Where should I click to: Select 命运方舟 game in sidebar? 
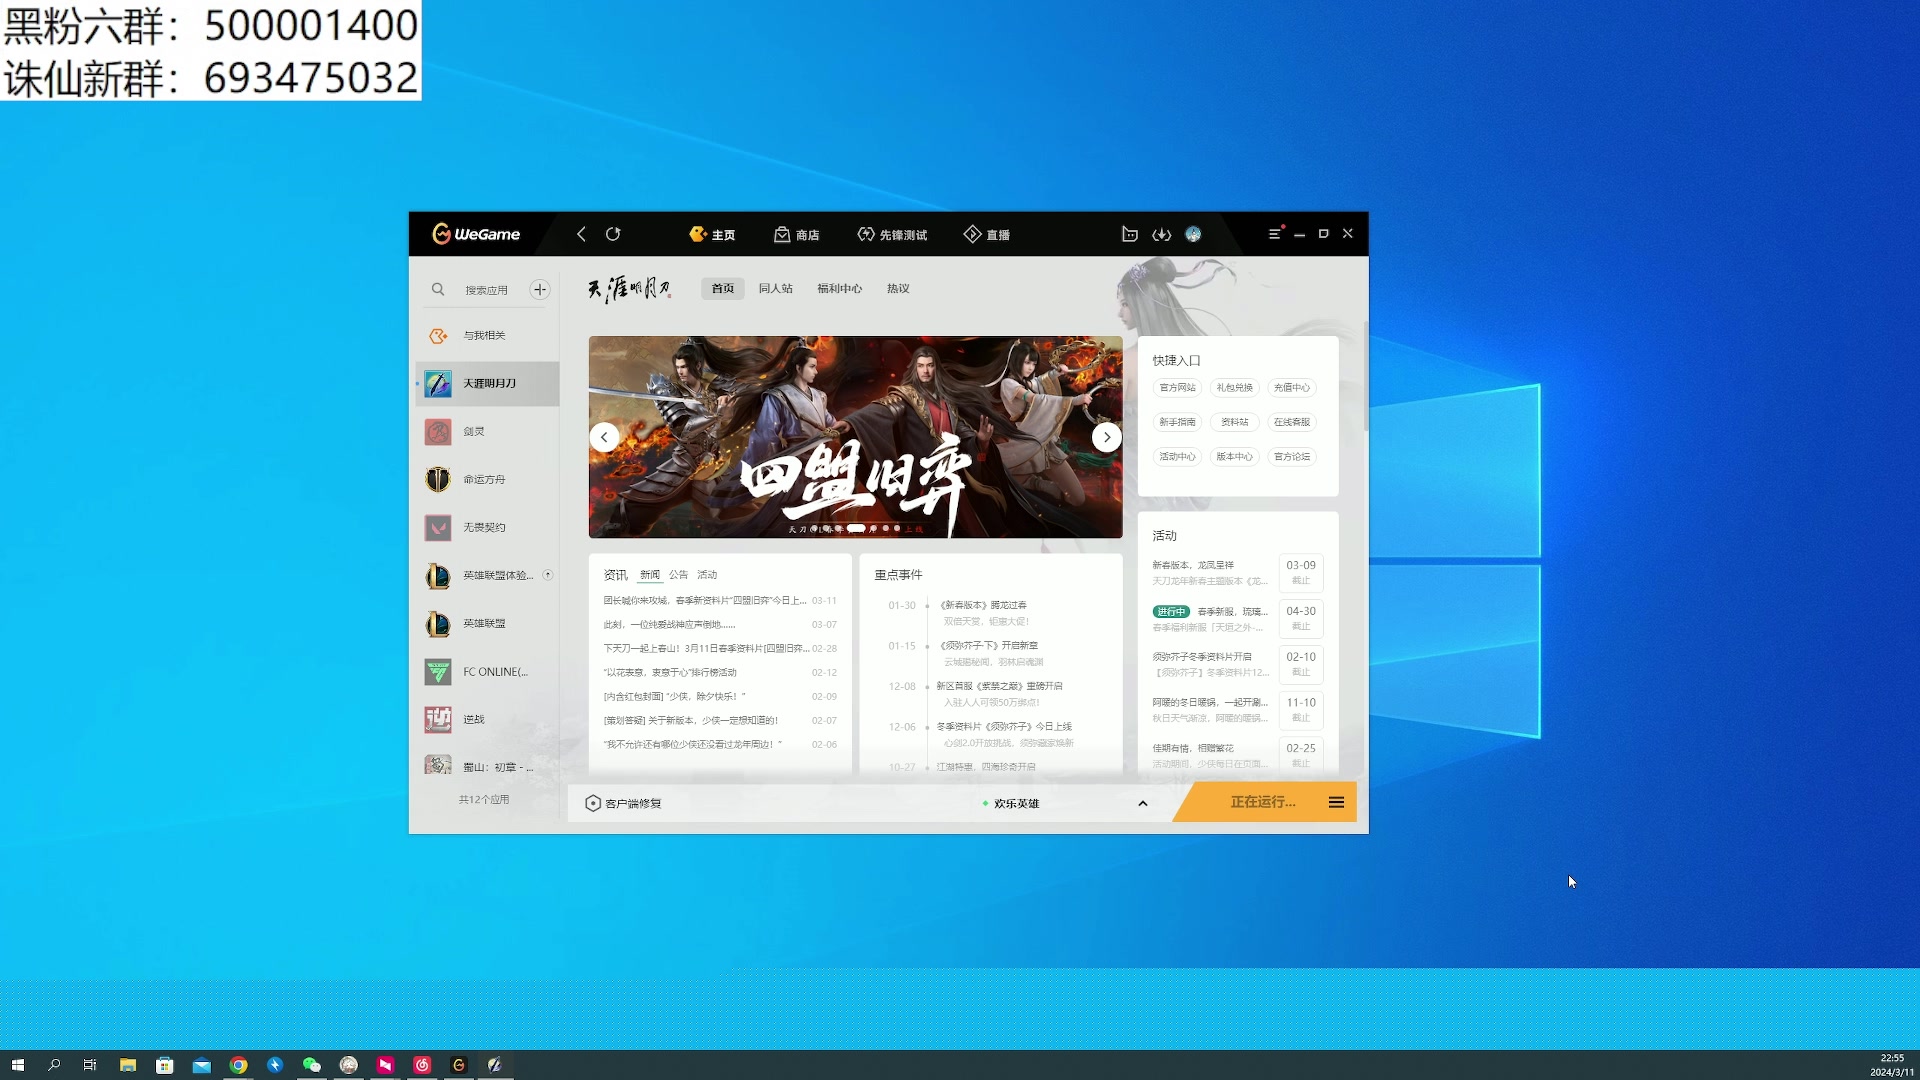[x=487, y=479]
